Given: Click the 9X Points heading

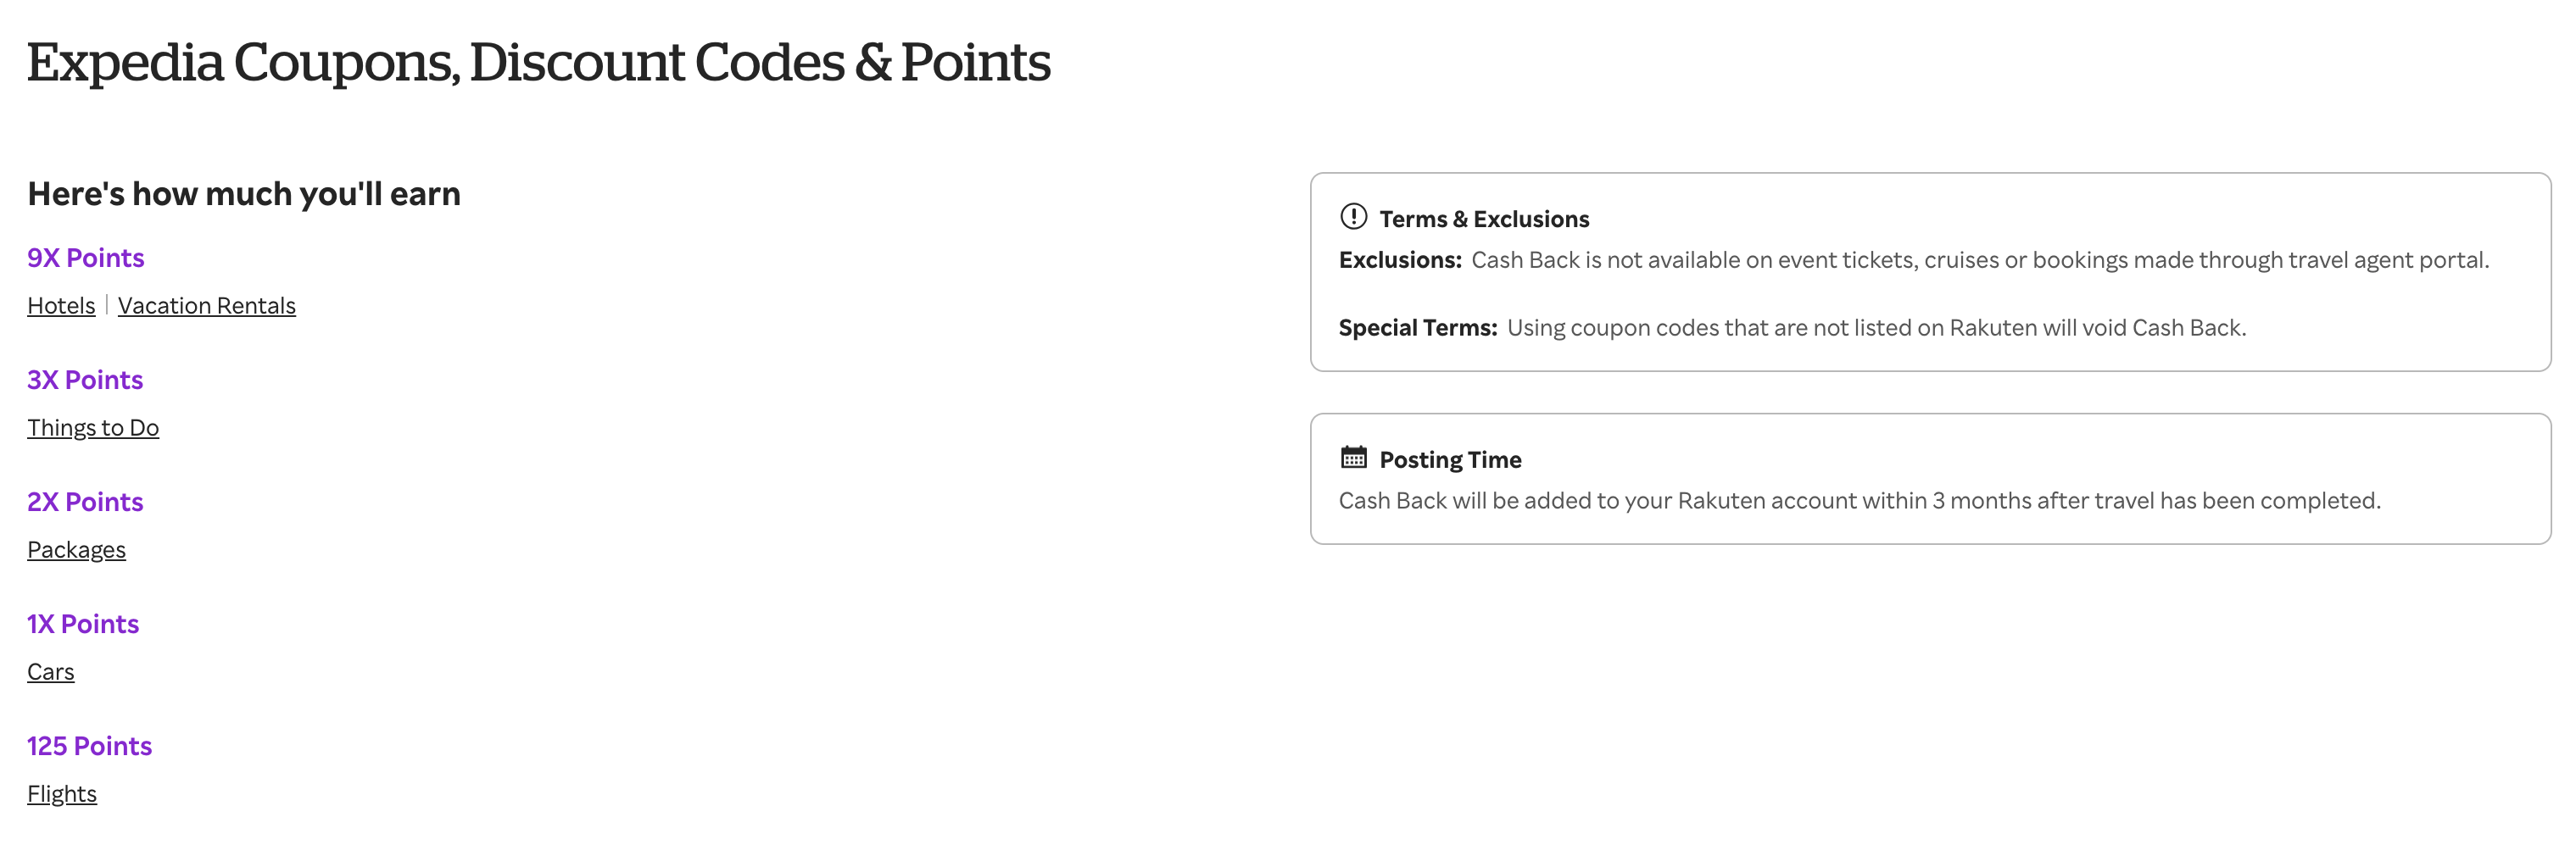Looking at the screenshot, I should [85, 258].
